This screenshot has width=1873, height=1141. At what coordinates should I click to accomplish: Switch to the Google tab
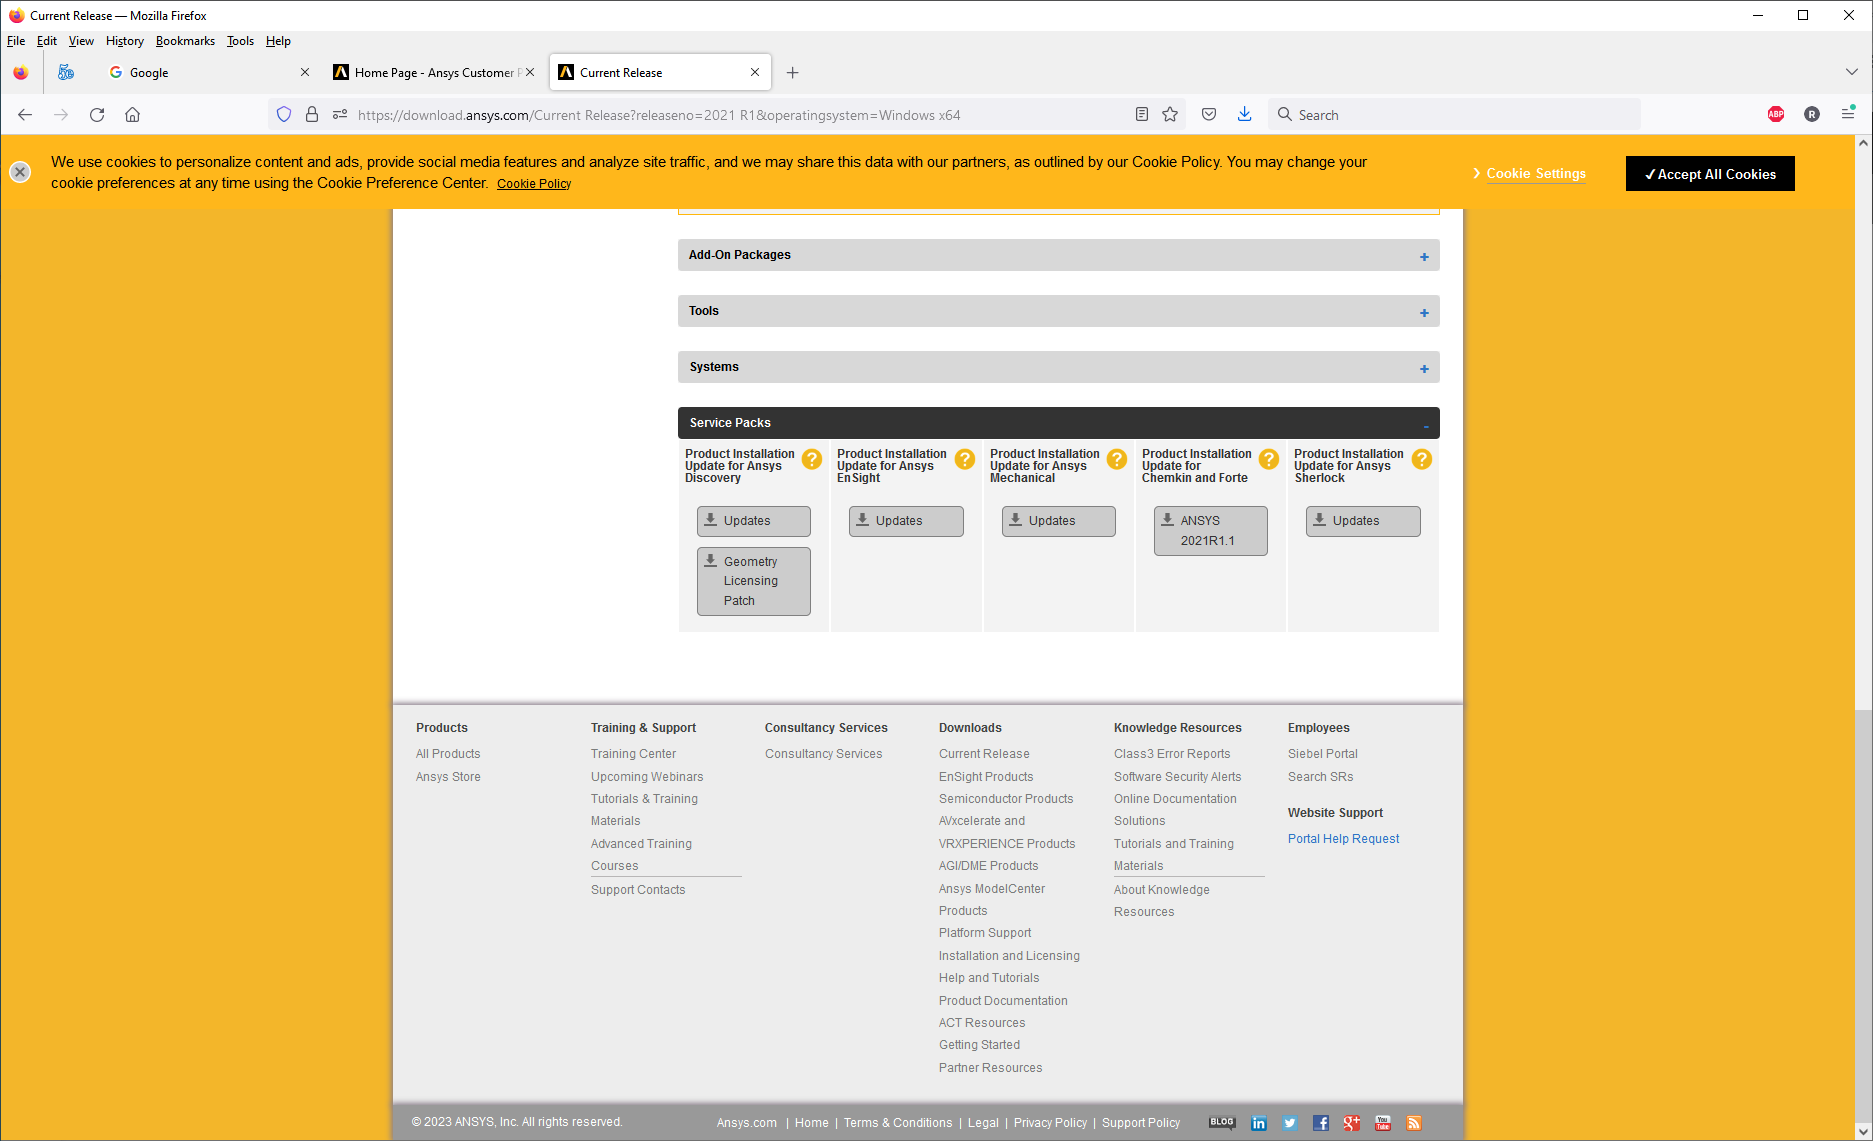pos(208,73)
